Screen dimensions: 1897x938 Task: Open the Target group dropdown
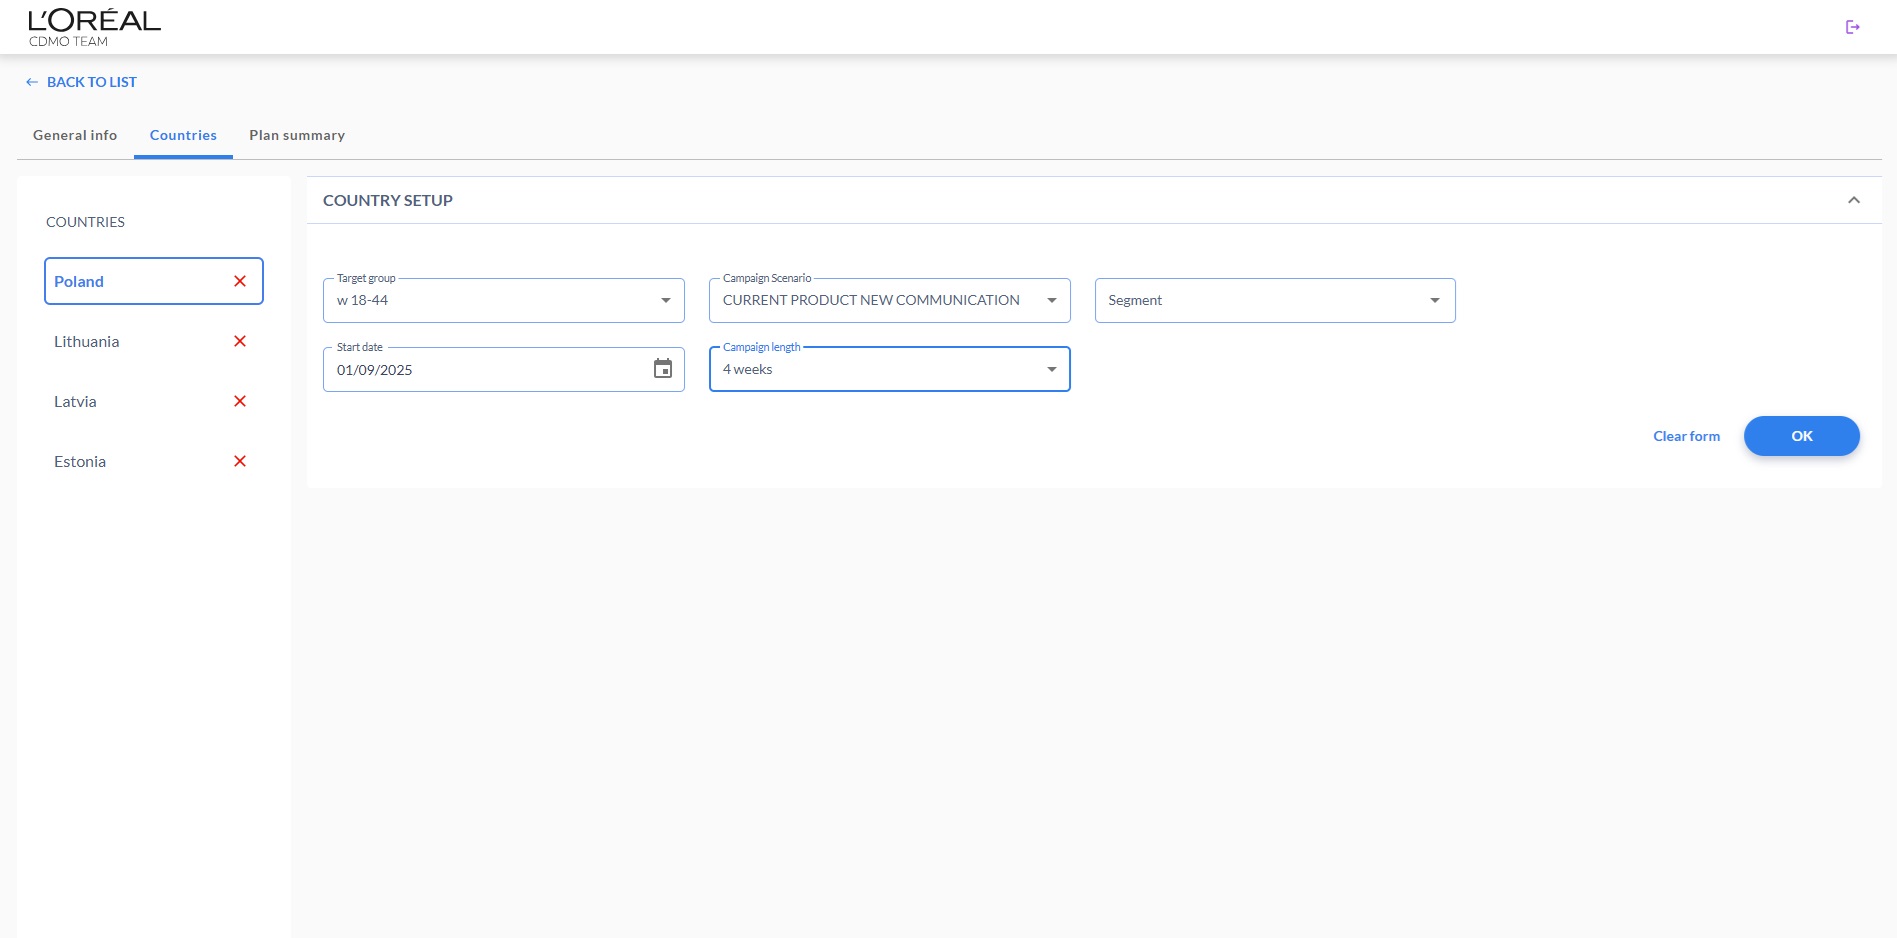pyautogui.click(x=503, y=300)
